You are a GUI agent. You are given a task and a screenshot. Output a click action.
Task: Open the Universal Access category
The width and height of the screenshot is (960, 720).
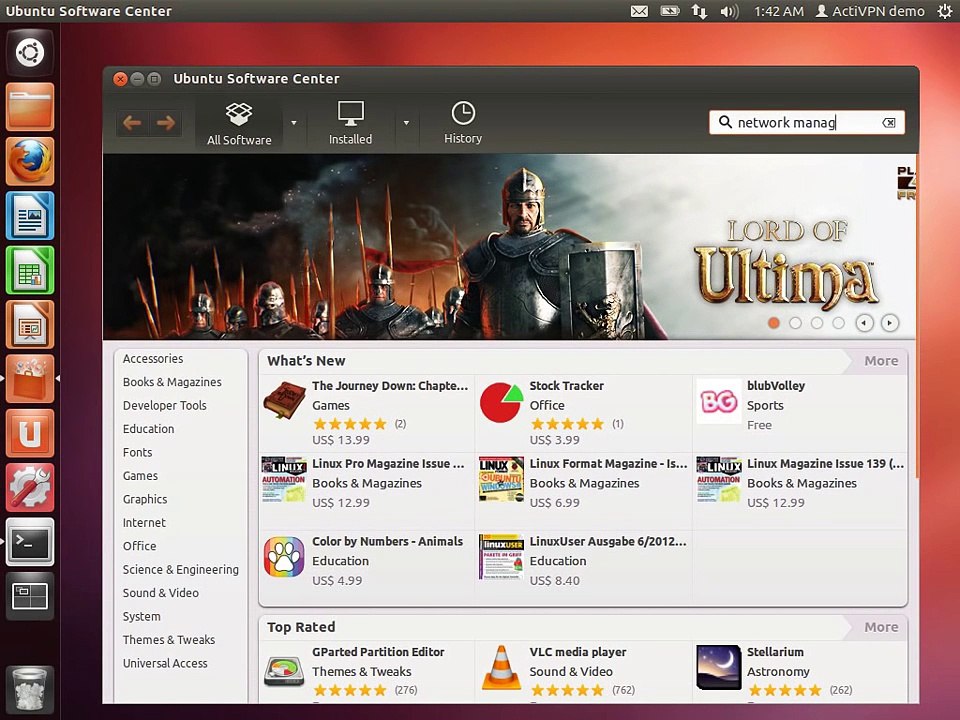click(x=165, y=663)
